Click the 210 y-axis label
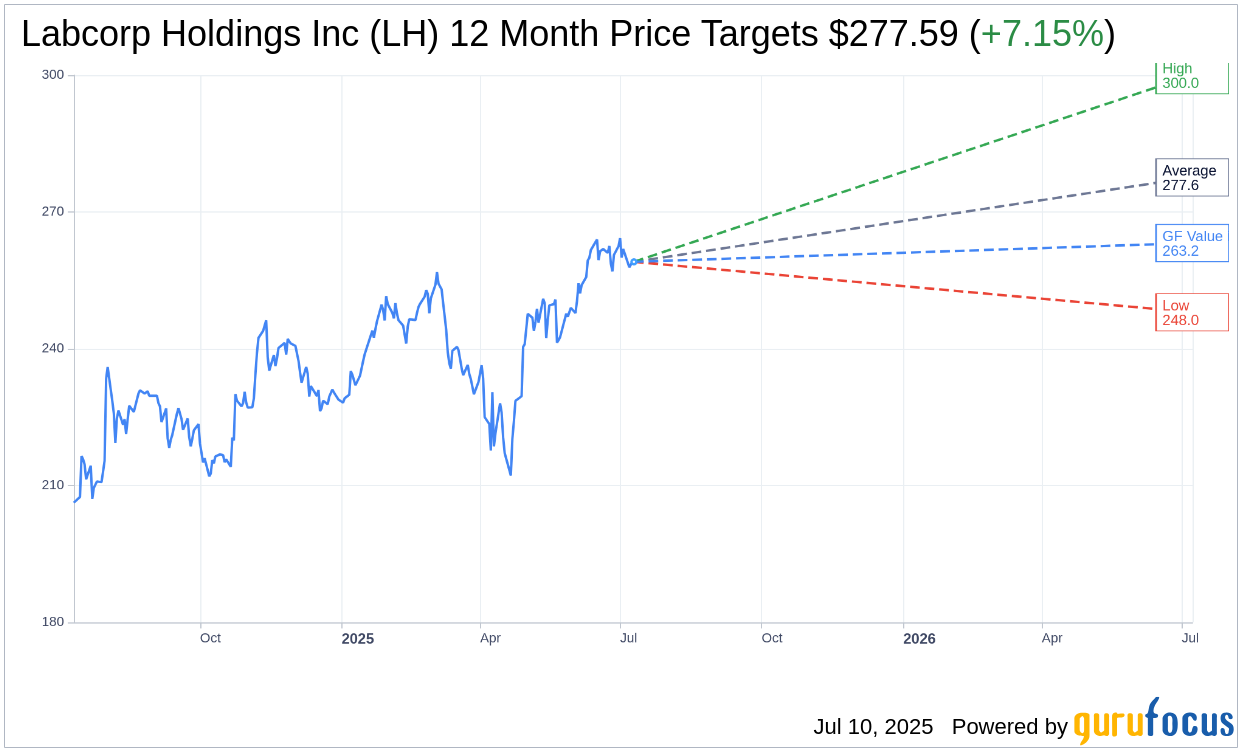This screenshot has width=1242, height=752. 53,485
